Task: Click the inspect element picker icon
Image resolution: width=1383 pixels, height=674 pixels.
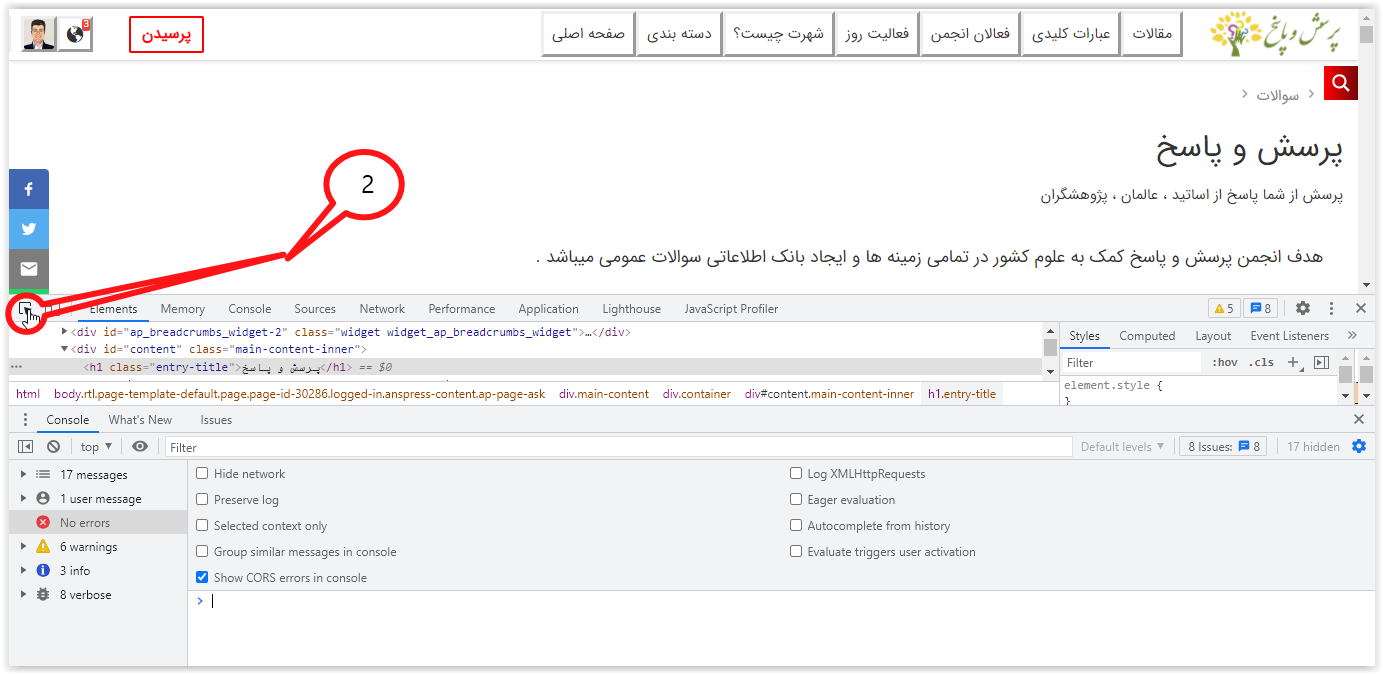Action: 25,309
